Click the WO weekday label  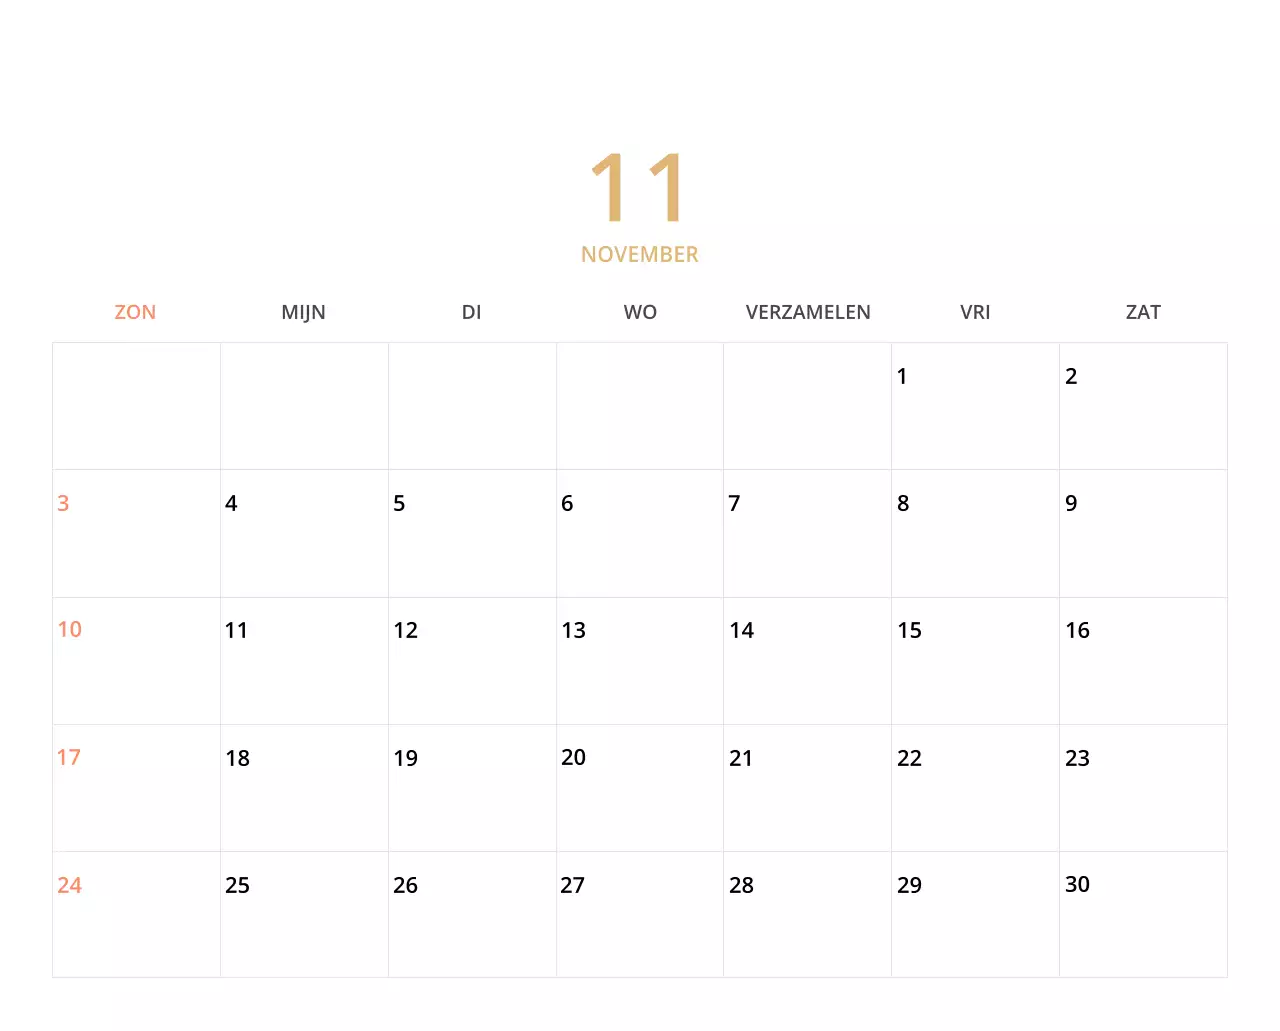pyautogui.click(x=640, y=312)
